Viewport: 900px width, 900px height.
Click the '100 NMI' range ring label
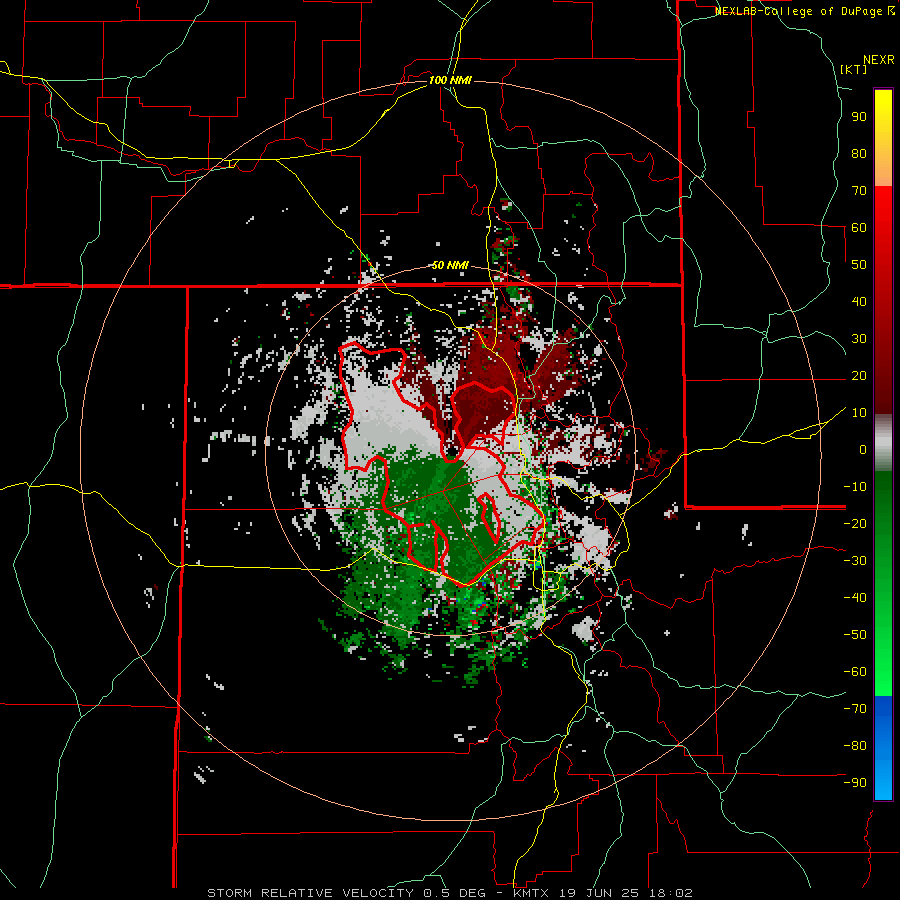[450, 80]
